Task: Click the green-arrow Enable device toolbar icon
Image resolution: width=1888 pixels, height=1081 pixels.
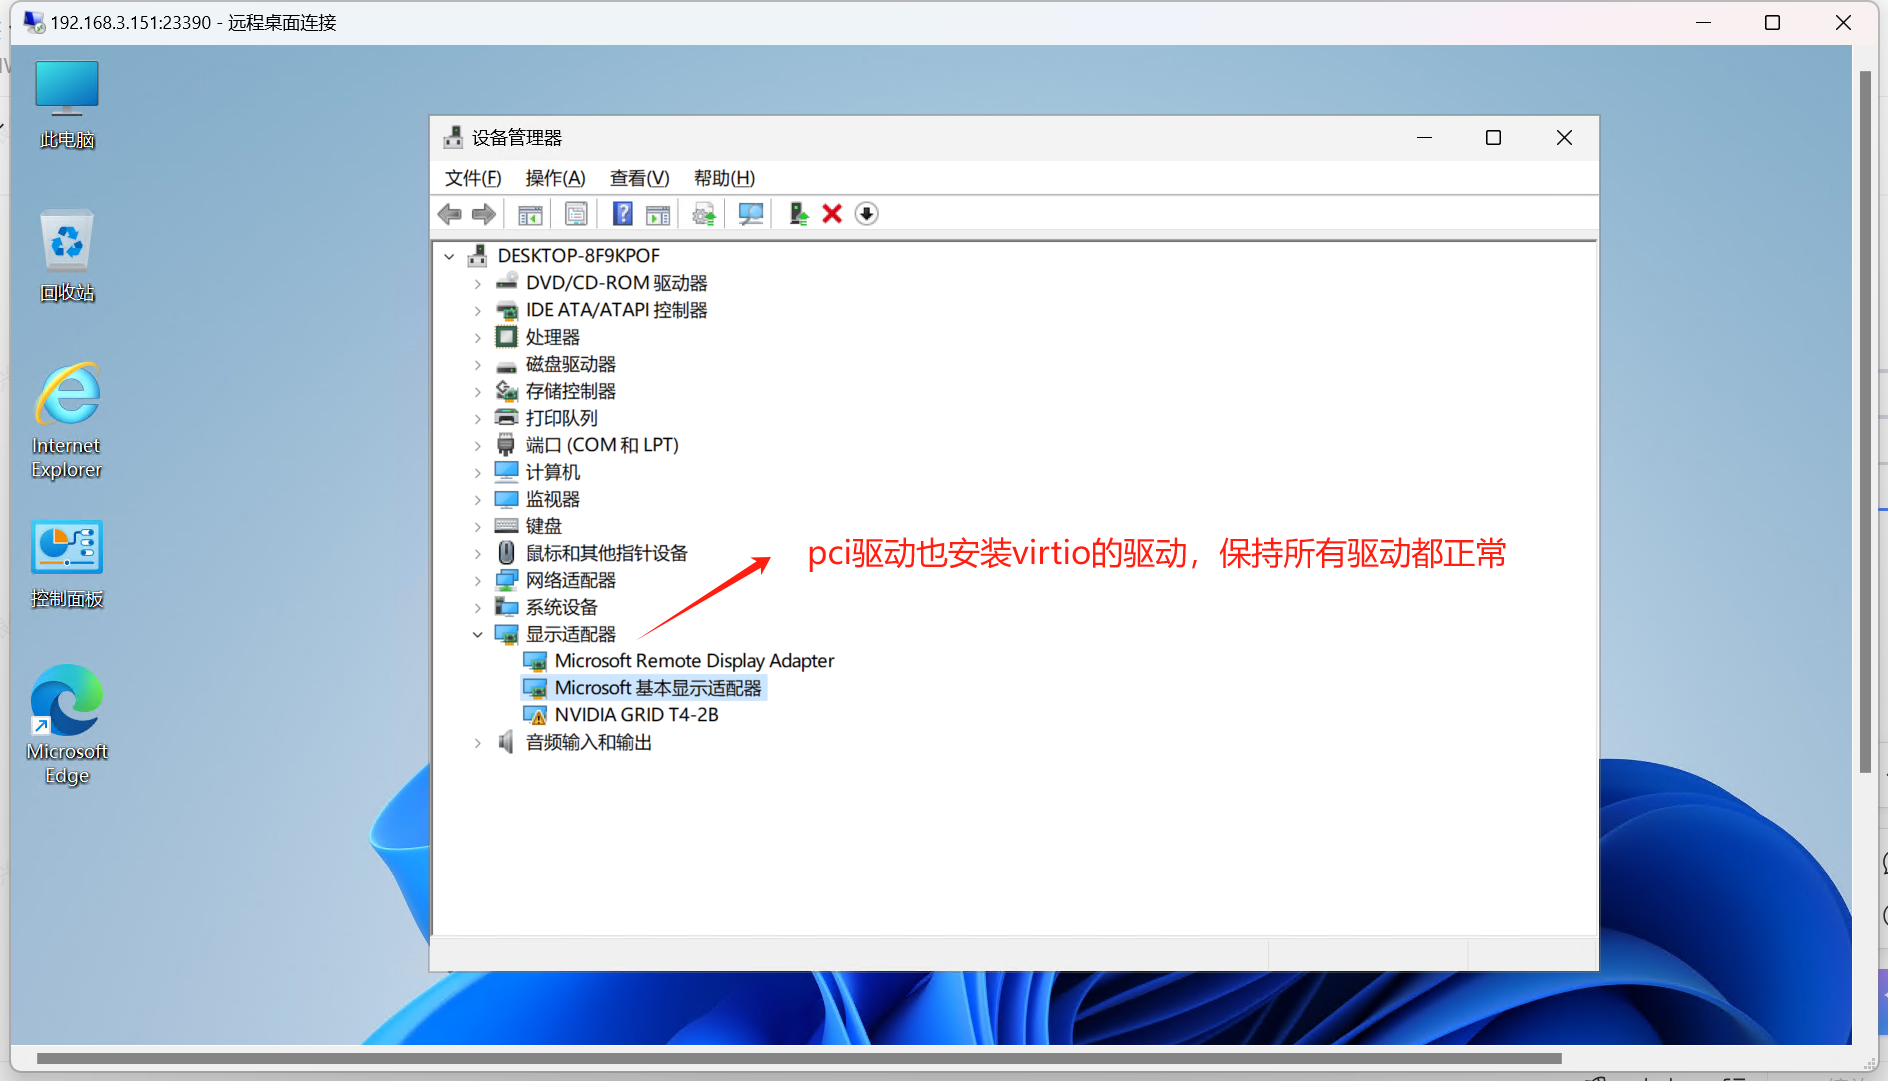Action: [x=798, y=214]
